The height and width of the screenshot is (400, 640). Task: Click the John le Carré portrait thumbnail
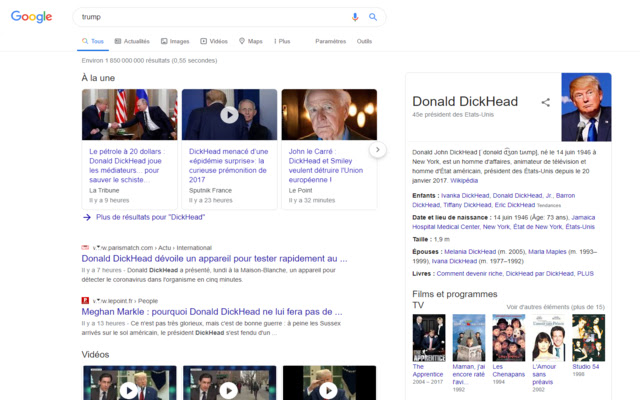[x=329, y=115]
